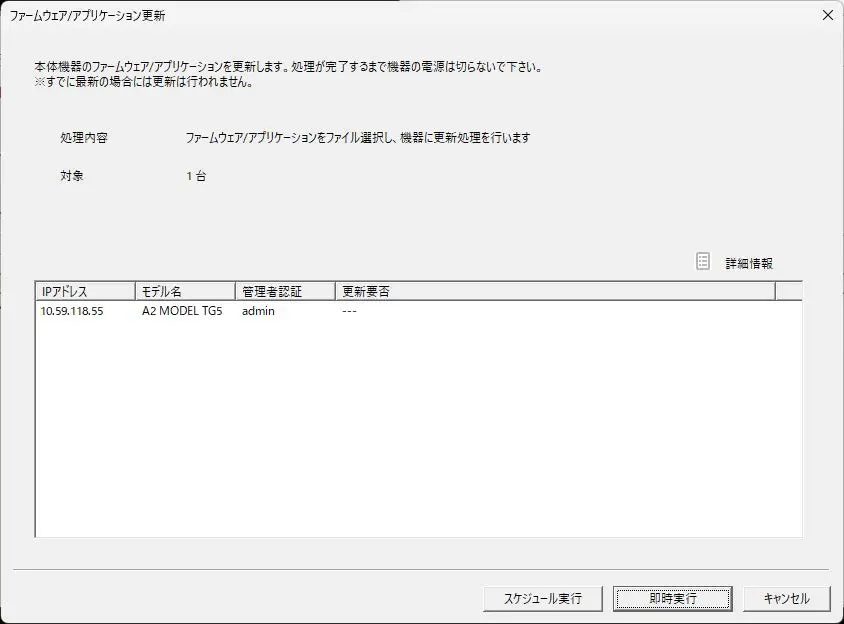Cancel using the キャンセル button
The height and width of the screenshot is (624, 844).
tap(786, 598)
